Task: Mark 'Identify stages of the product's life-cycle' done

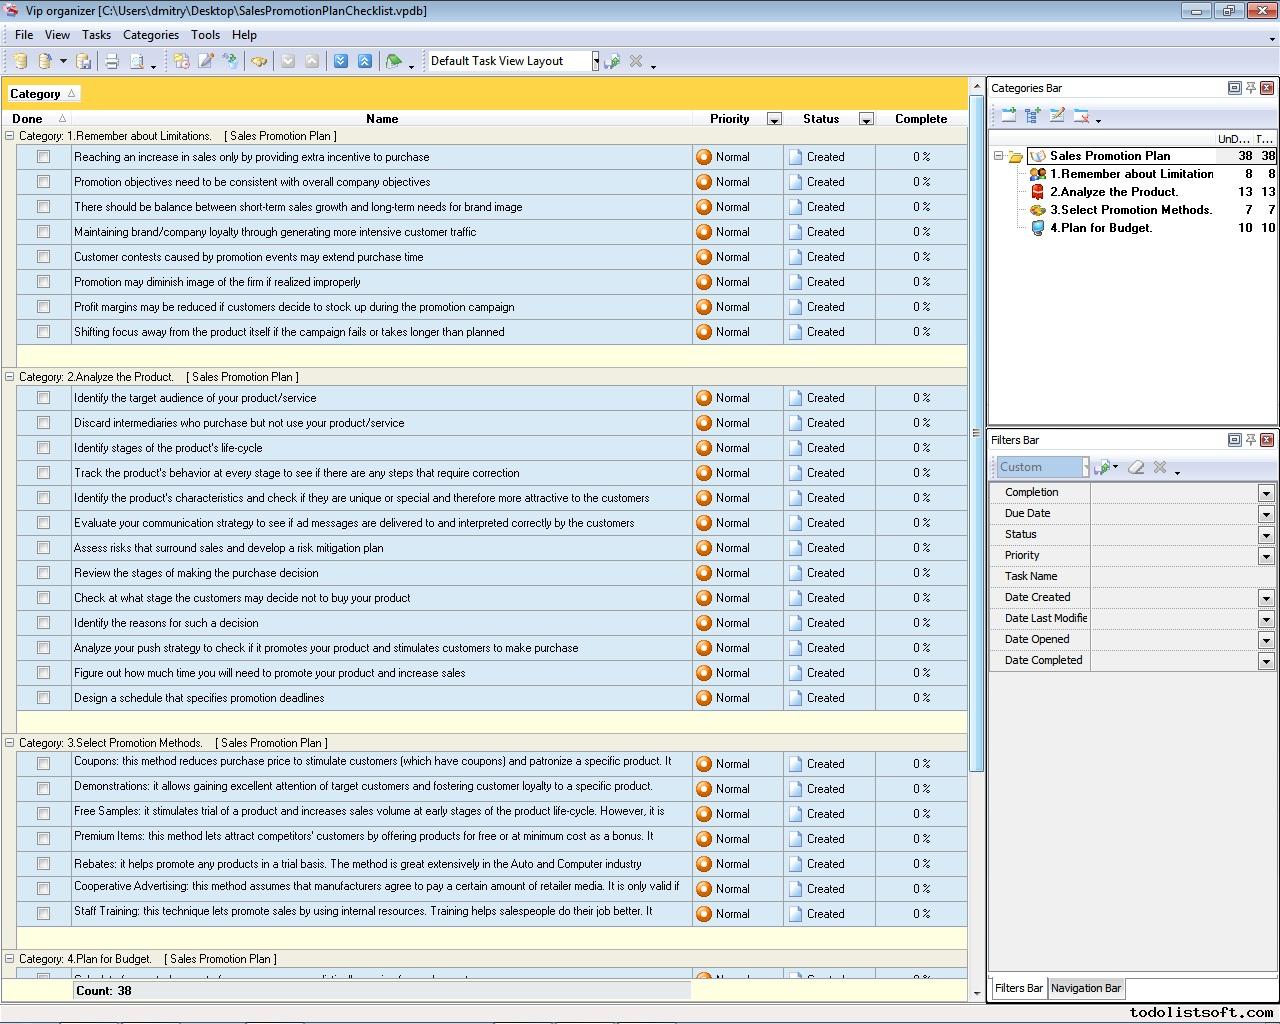Action: click(x=43, y=448)
